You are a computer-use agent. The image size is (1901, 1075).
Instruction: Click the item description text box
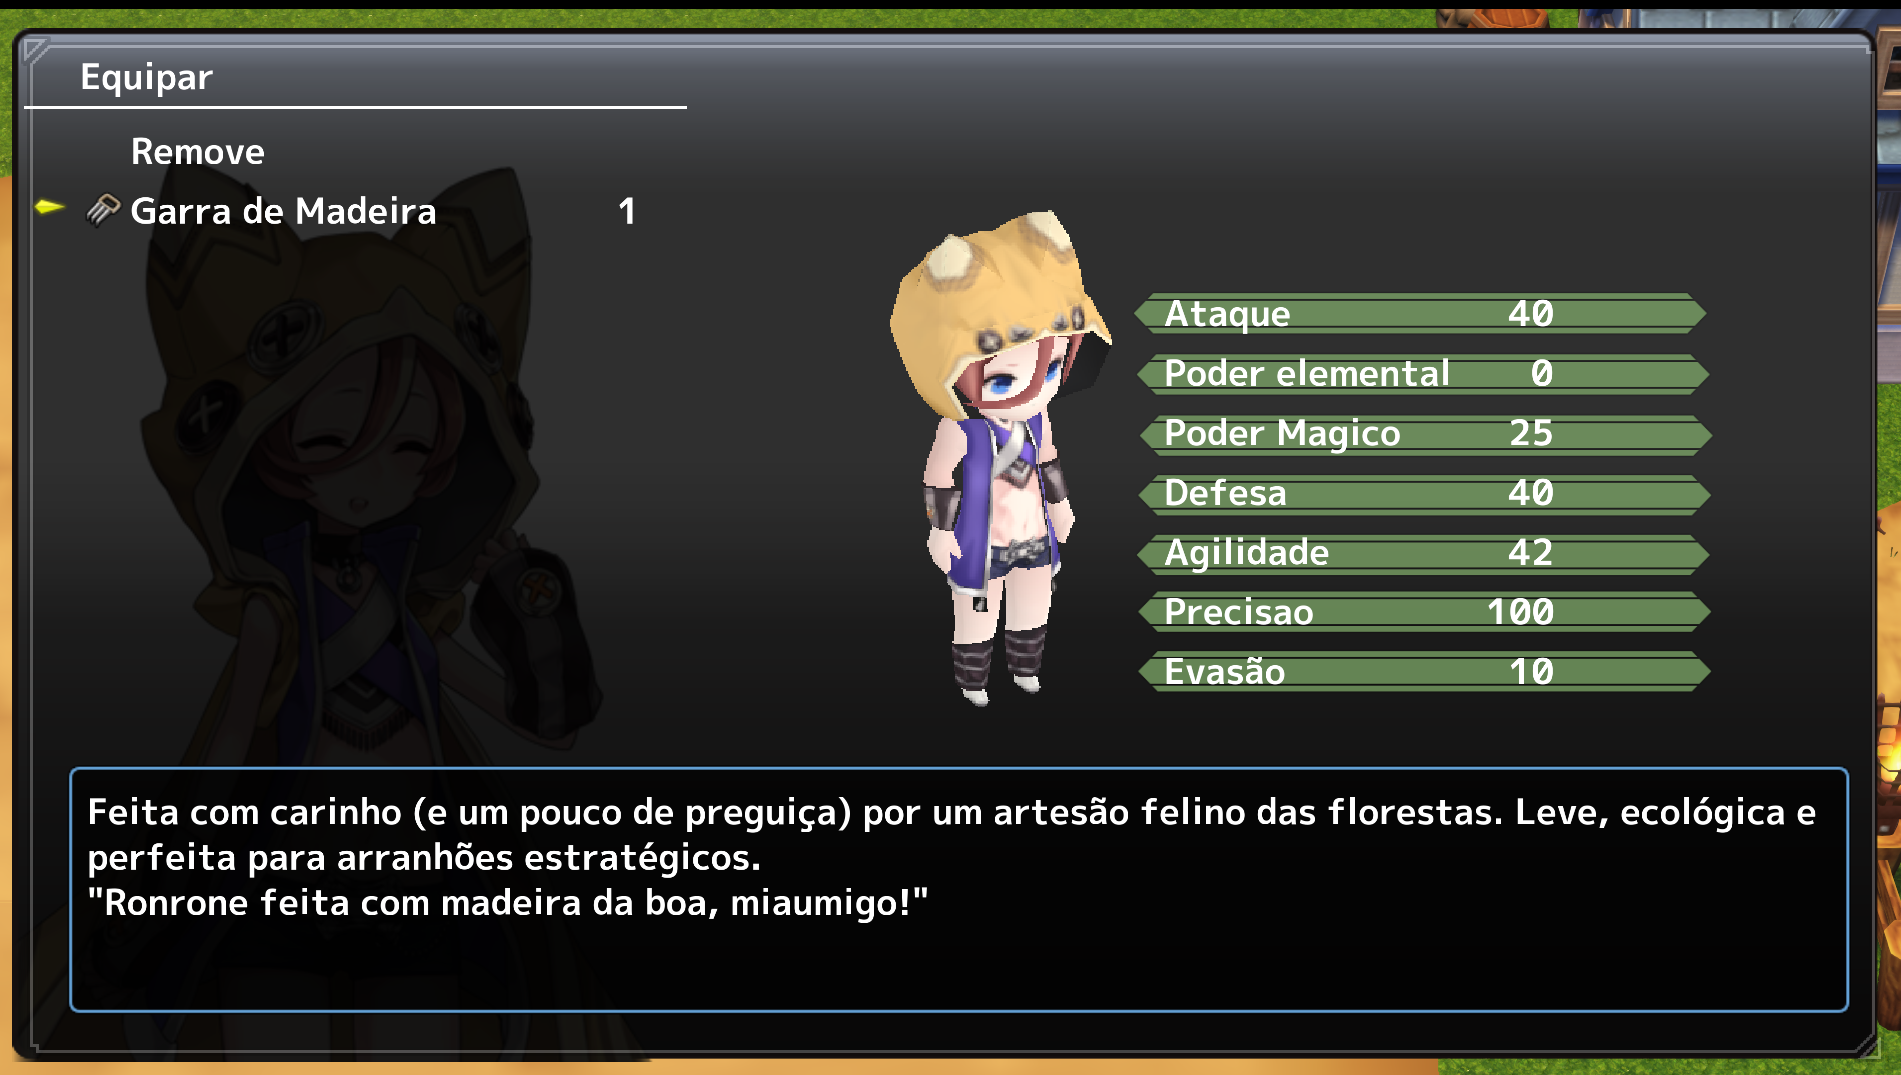click(x=958, y=889)
